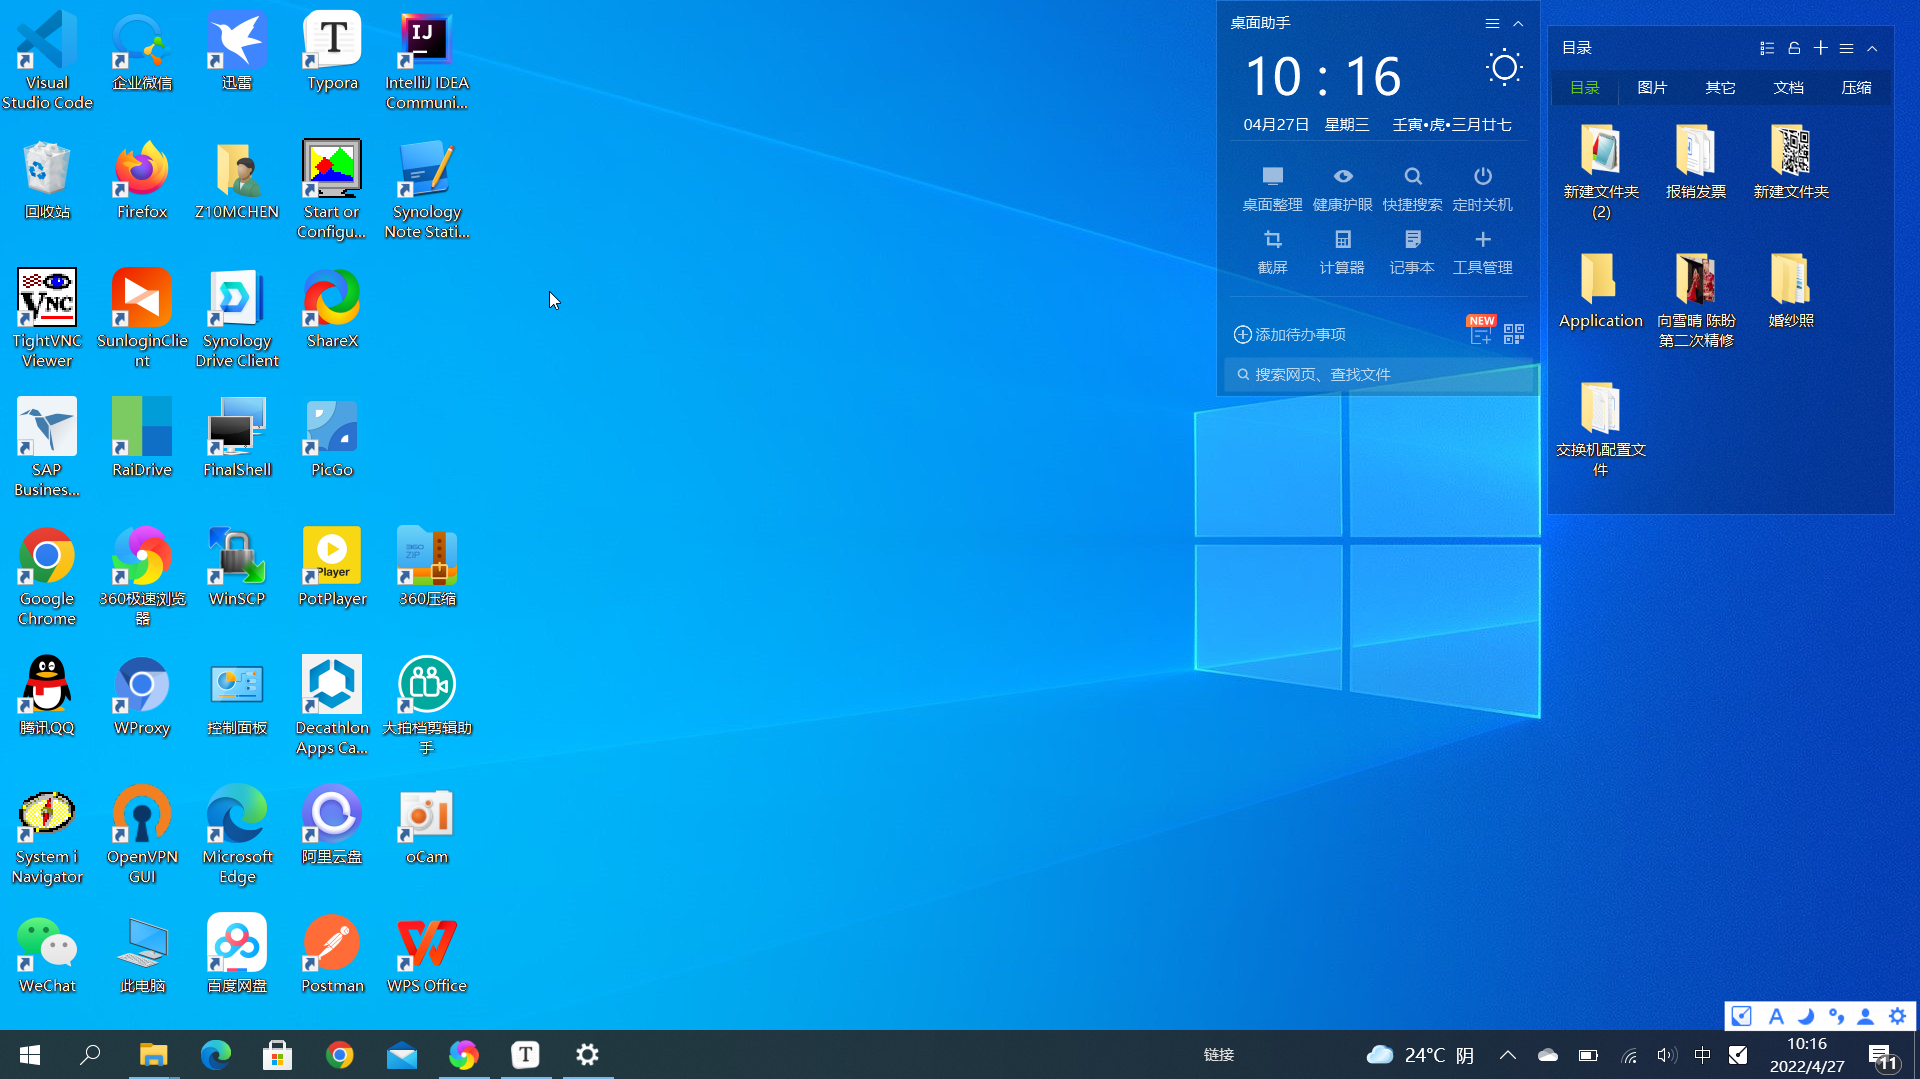Select the PicGo desktop icon
This screenshot has width=1920, height=1079.
coord(332,438)
